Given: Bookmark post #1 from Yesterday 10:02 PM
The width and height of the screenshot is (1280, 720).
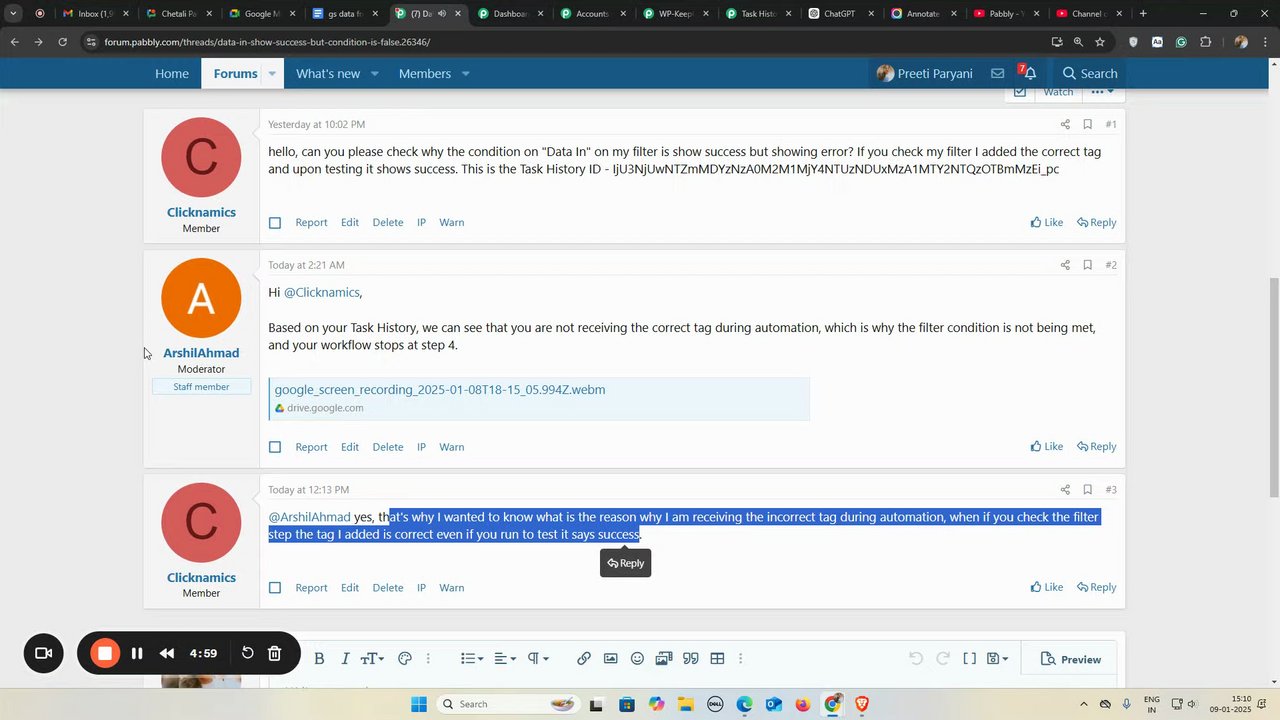Looking at the screenshot, I should click(x=1087, y=125).
